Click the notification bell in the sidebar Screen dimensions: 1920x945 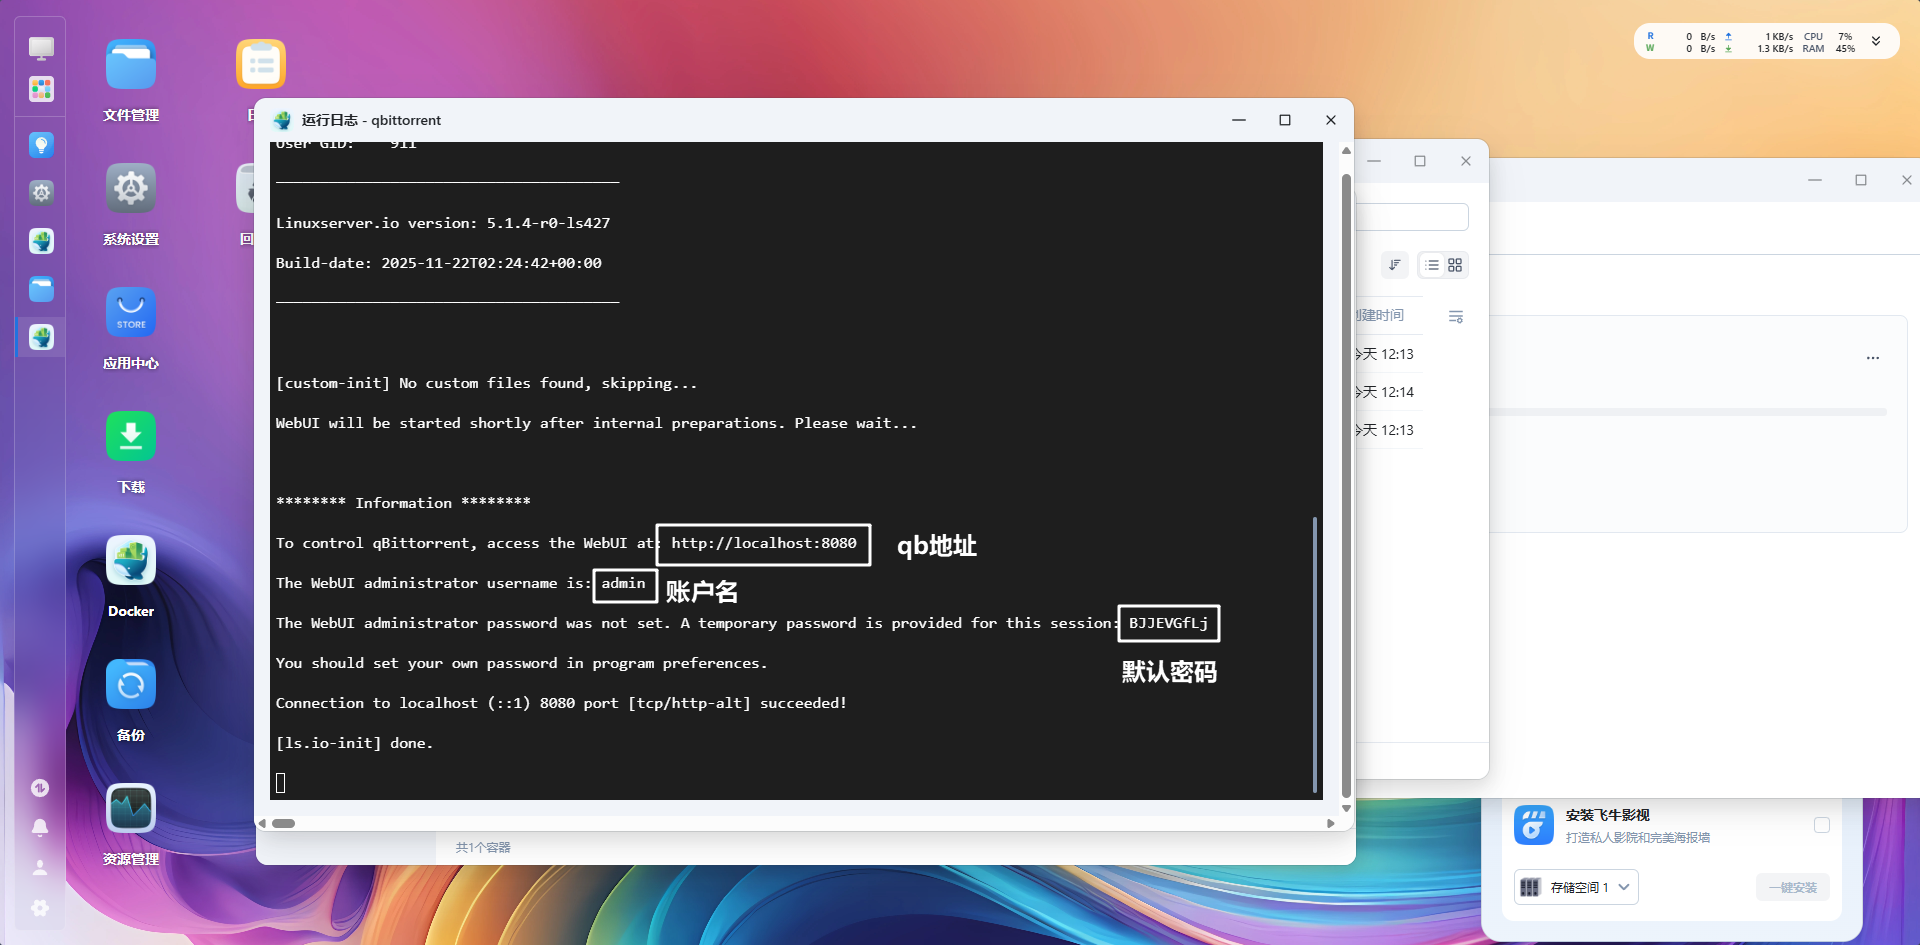point(40,827)
